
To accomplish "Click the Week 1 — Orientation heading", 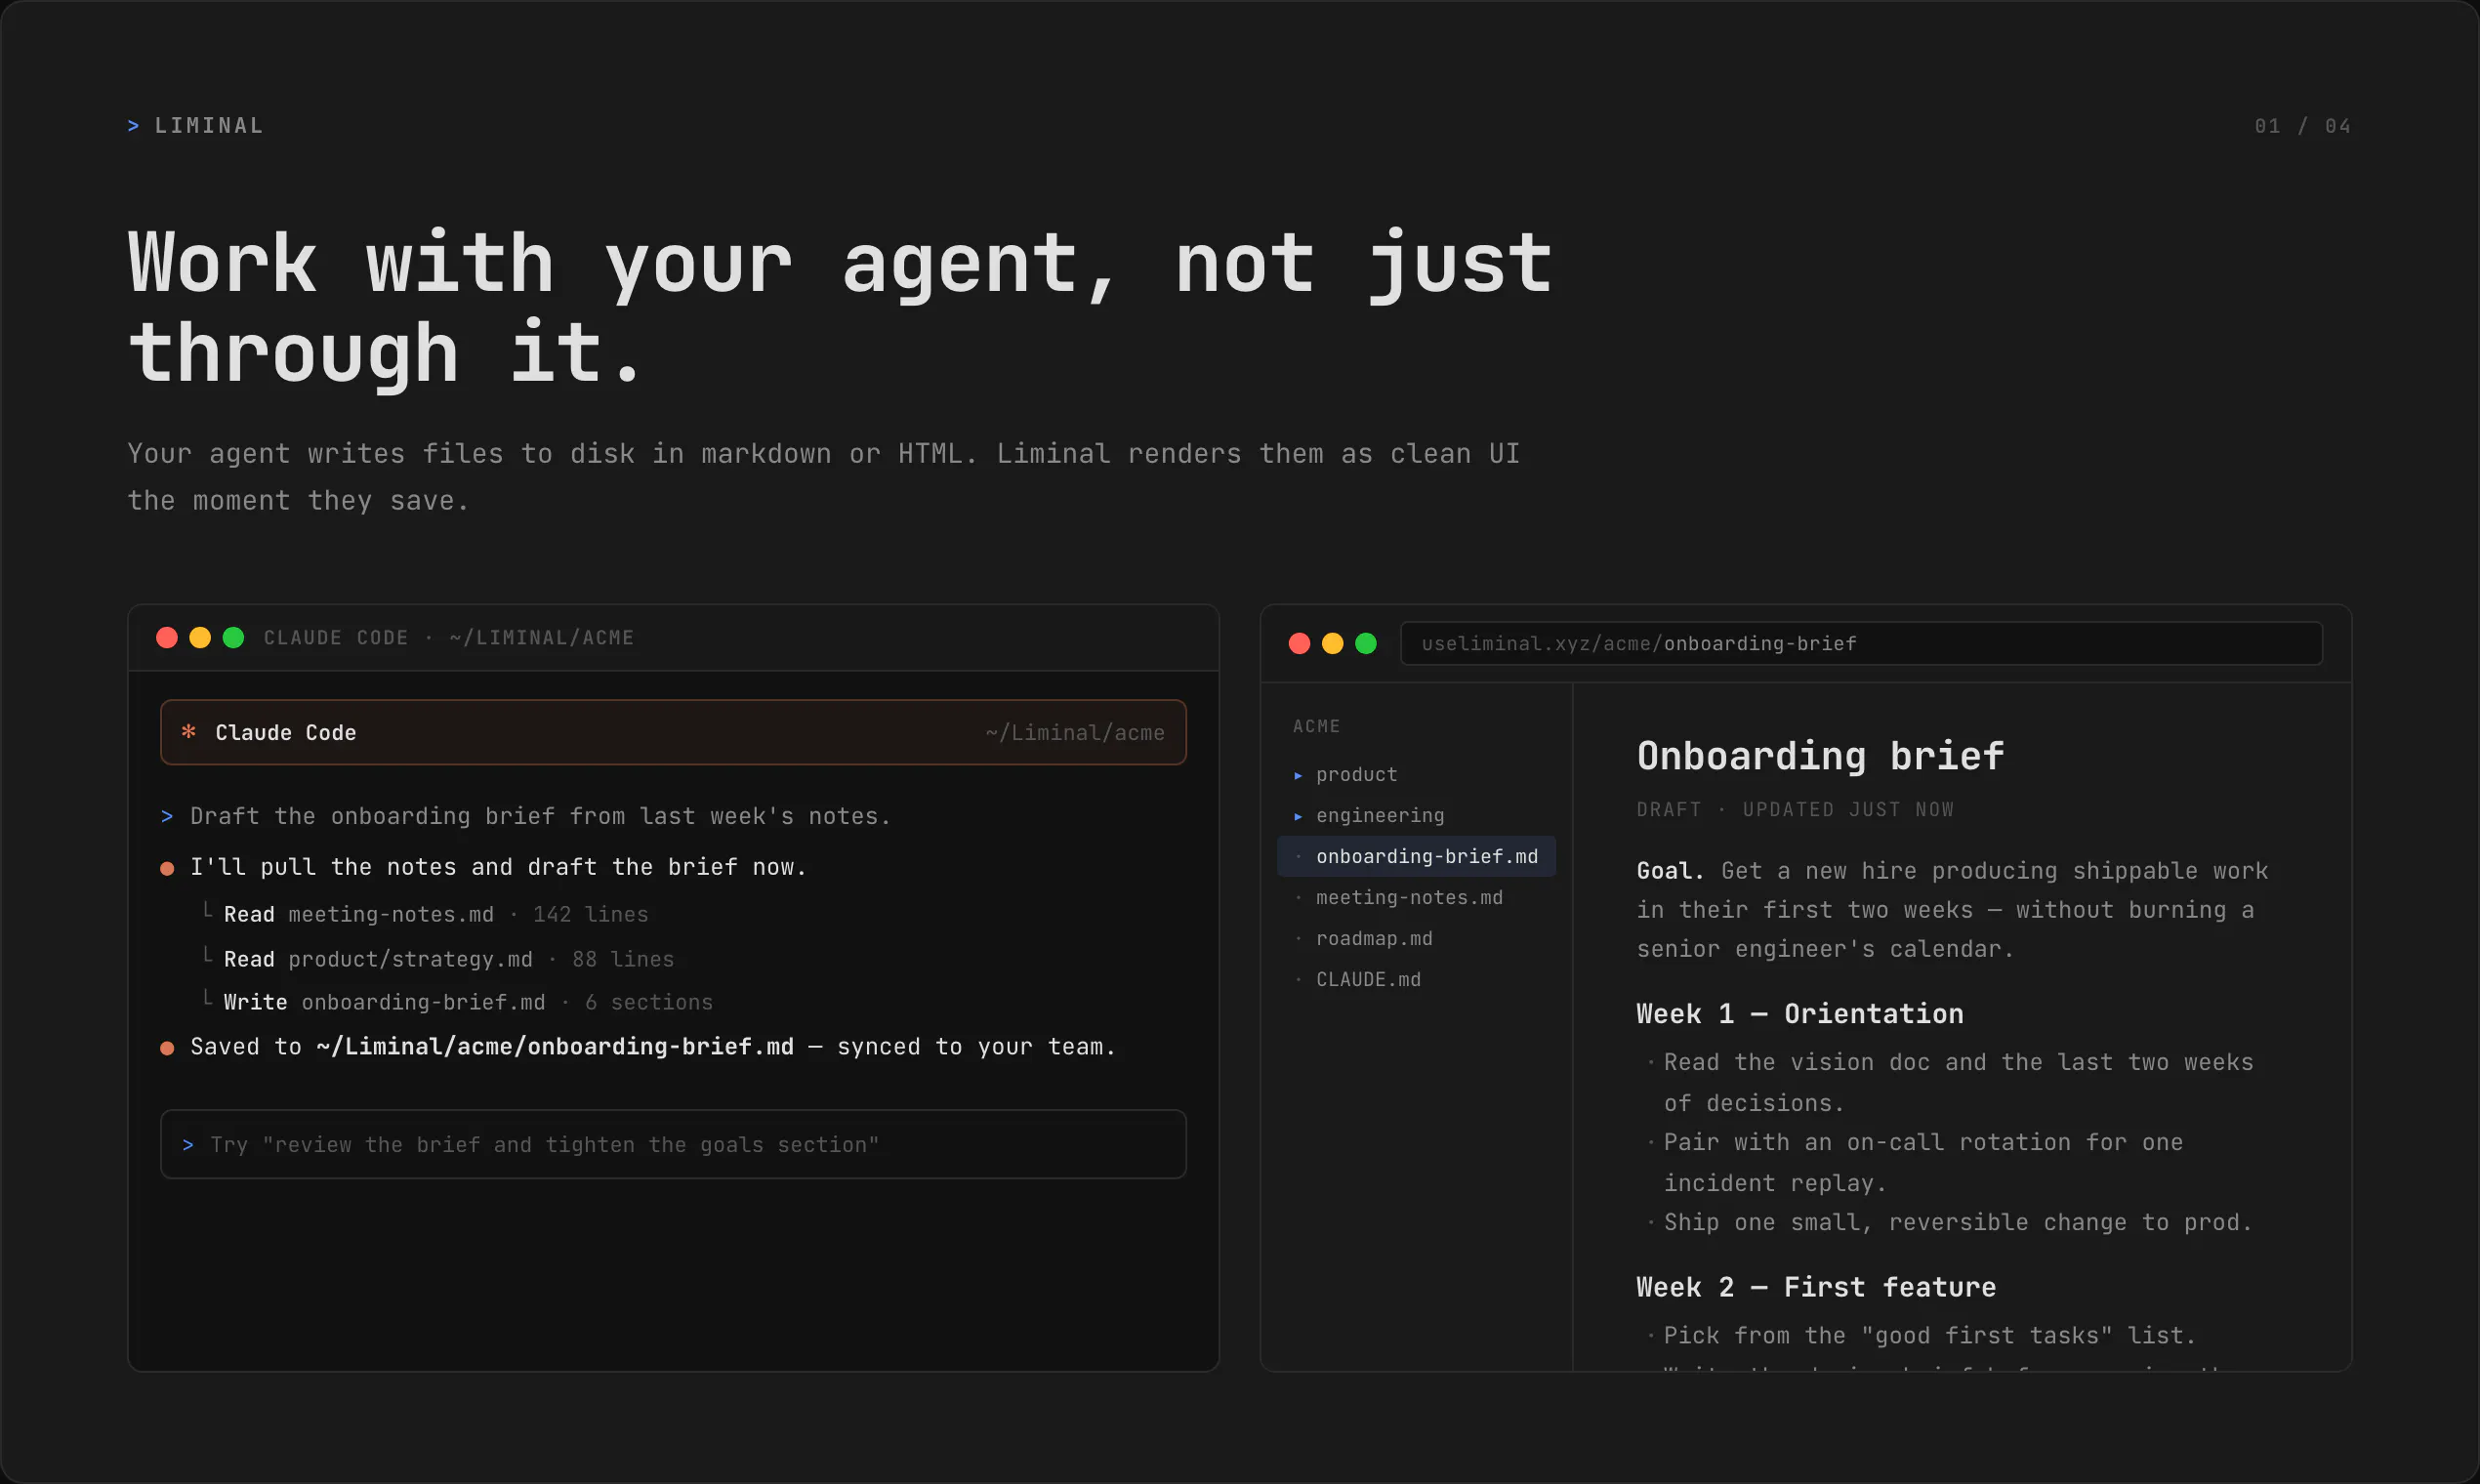I will click(1799, 1014).
